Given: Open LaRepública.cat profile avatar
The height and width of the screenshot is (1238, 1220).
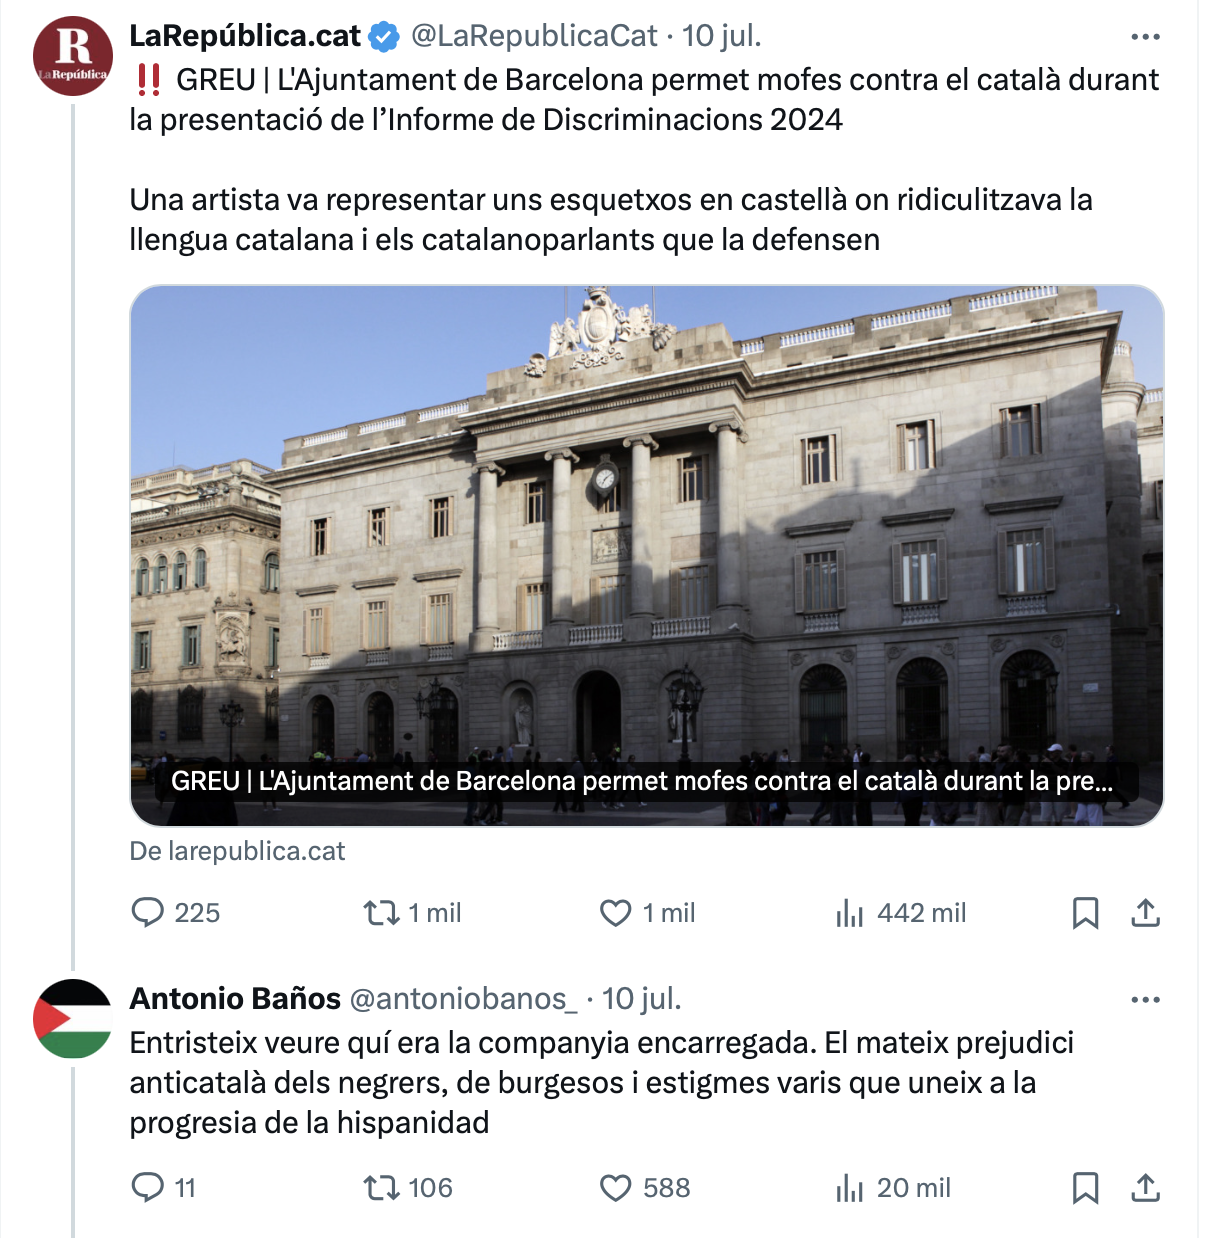Looking at the screenshot, I should click(x=72, y=56).
